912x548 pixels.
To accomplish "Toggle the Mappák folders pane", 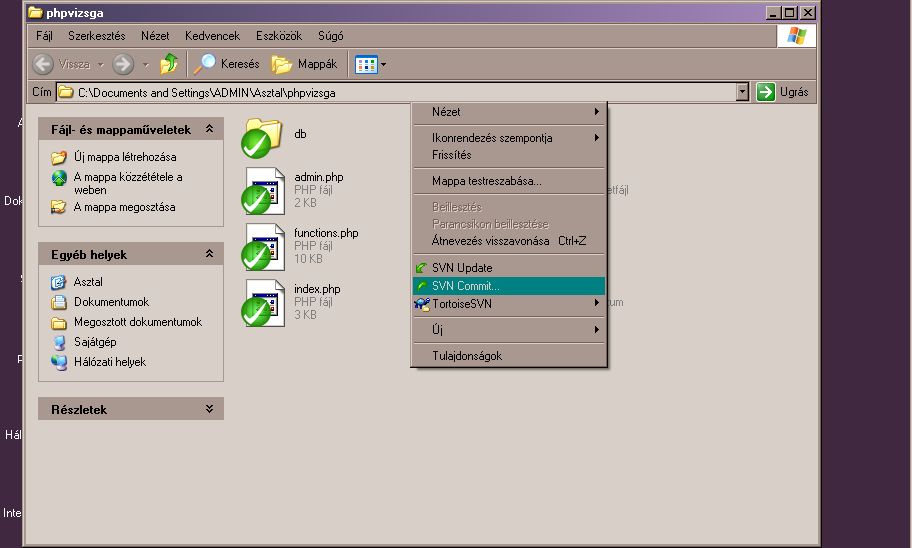I will coord(304,64).
